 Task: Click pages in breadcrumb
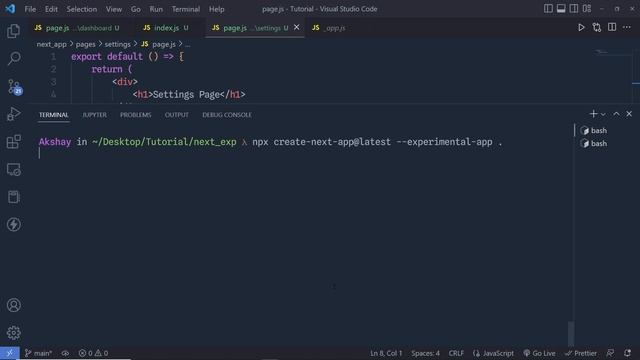click(x=85, y=44)
